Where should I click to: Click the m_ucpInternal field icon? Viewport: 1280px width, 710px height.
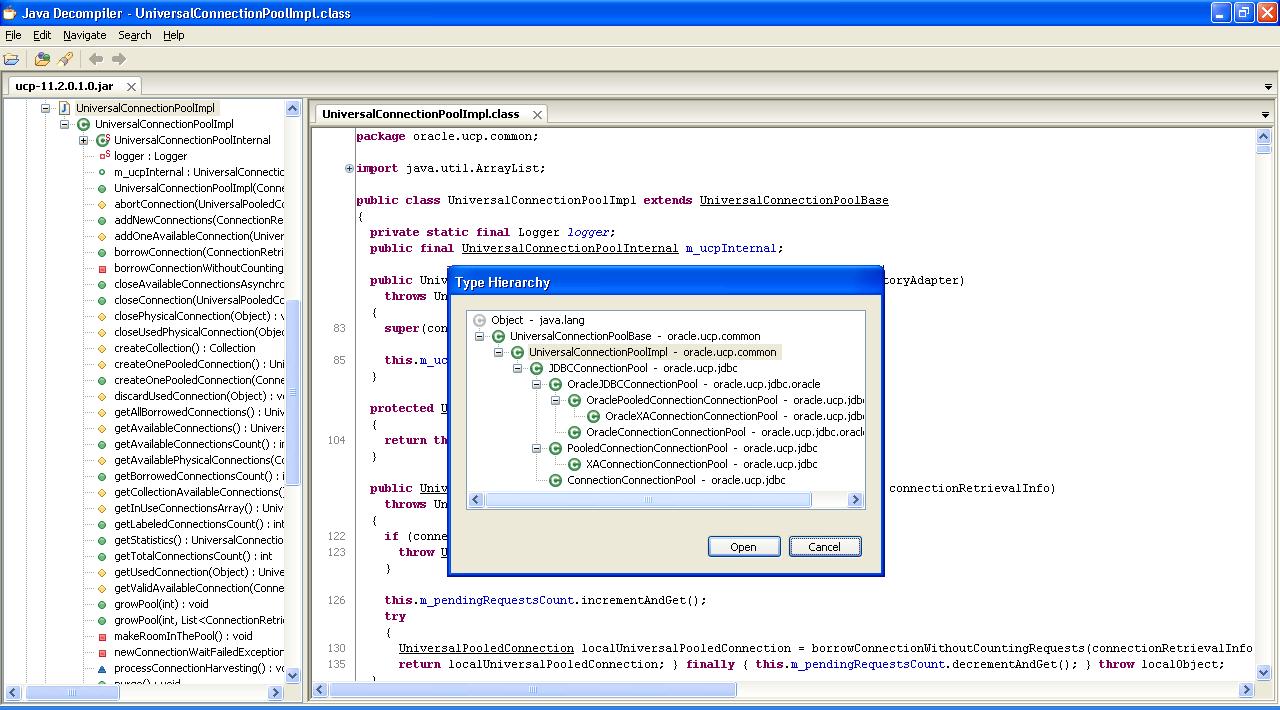[x=102, y=172]
